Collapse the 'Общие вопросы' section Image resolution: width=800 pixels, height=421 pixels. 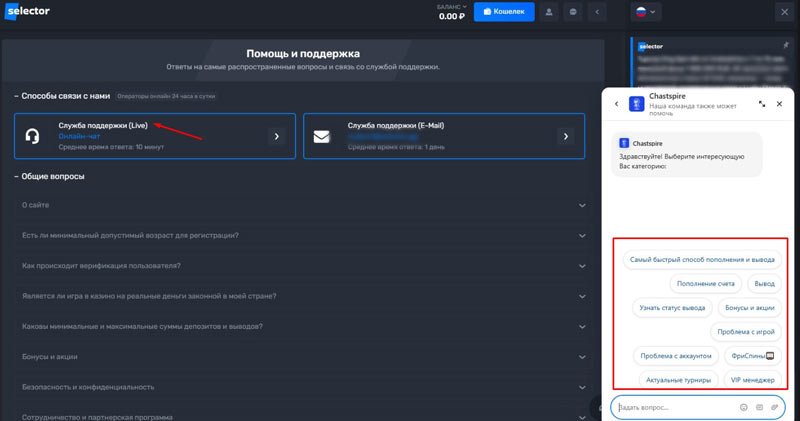17,177
